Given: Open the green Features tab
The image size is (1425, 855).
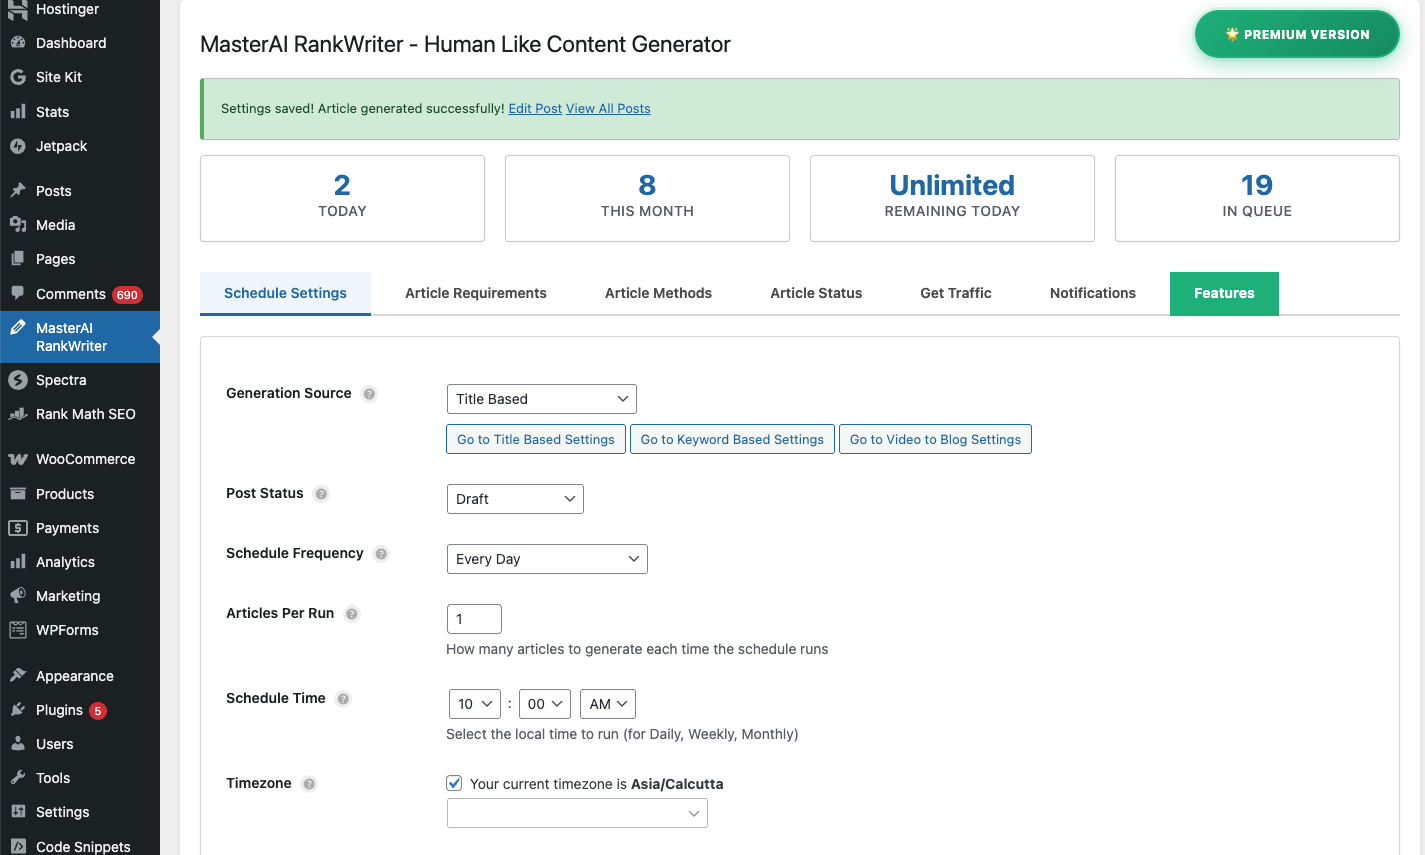Looking at the screenshot, I should click(1224, 293).
